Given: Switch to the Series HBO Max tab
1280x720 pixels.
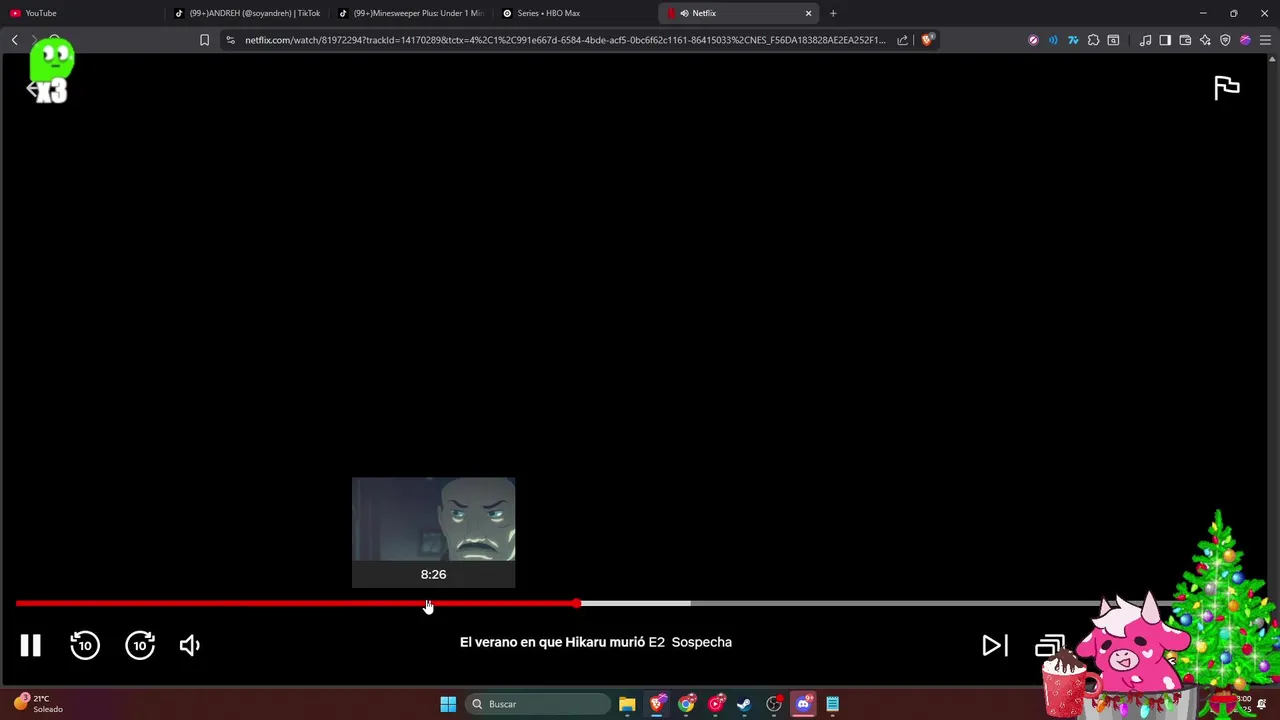Looking at the screenshot, I should coord(575,13).
